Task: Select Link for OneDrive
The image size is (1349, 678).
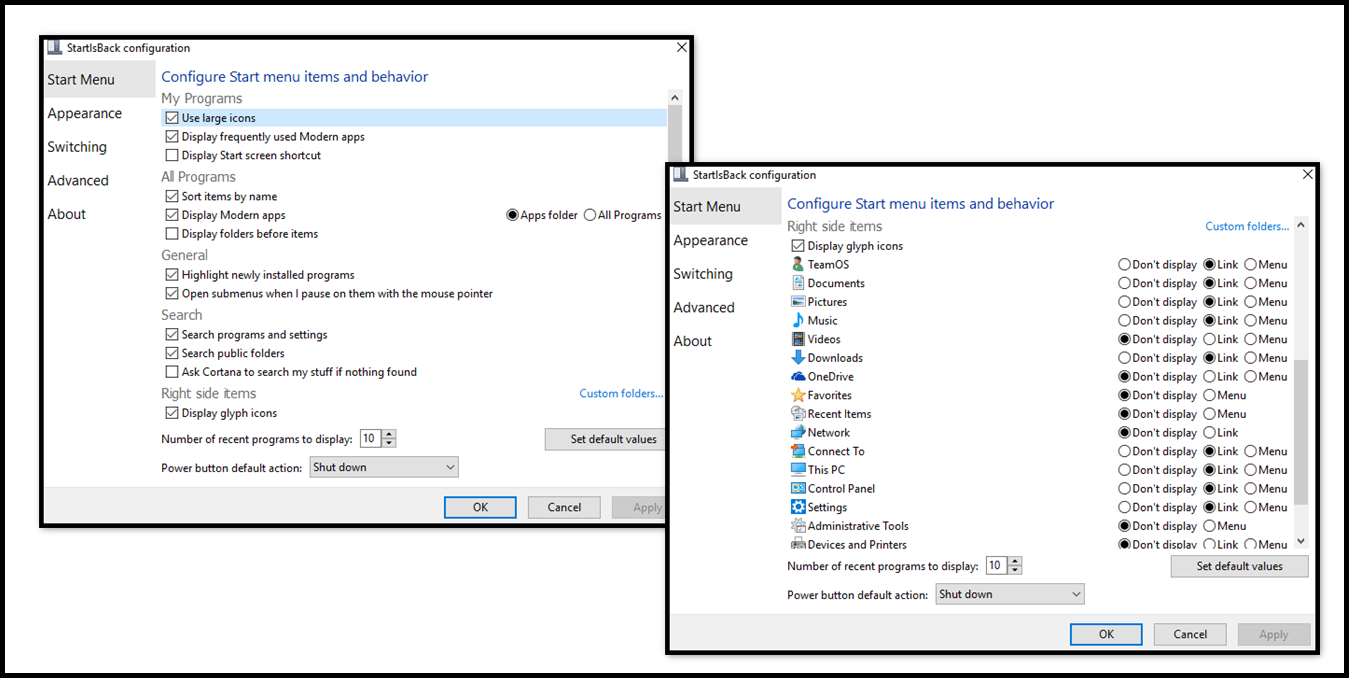Action: coord(1209,377)
